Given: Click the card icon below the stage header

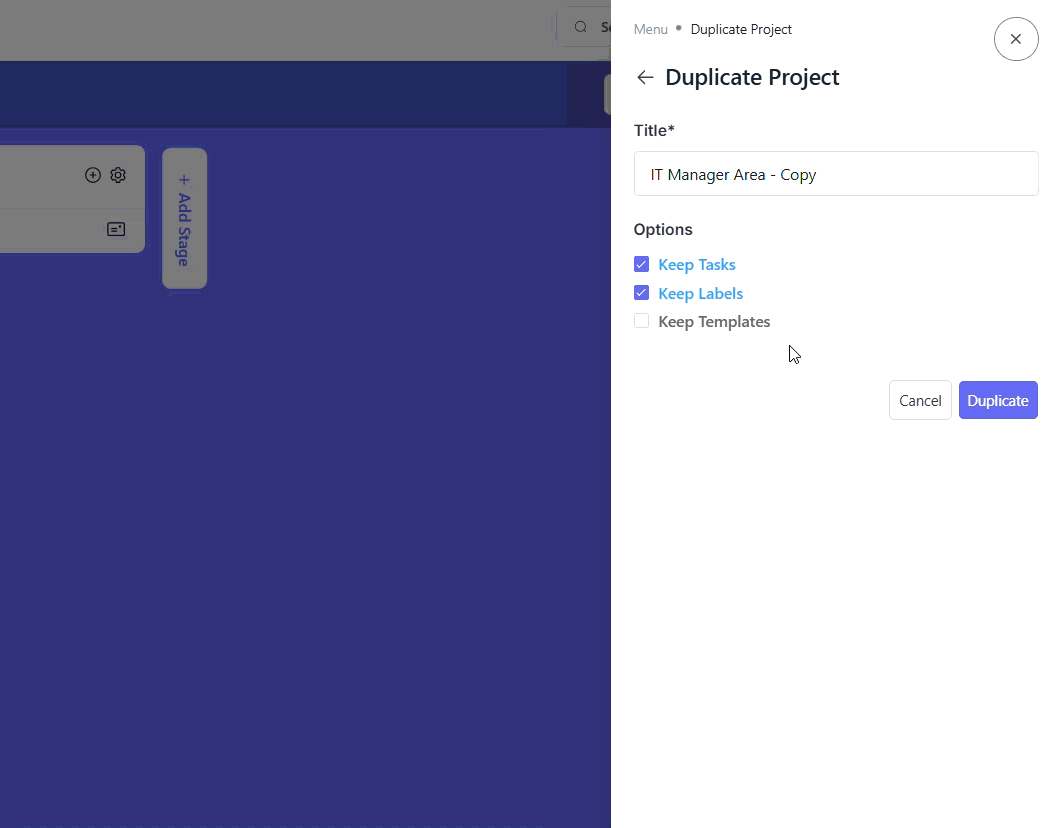Looking at the screenshot, I should [x=116, y=230].
